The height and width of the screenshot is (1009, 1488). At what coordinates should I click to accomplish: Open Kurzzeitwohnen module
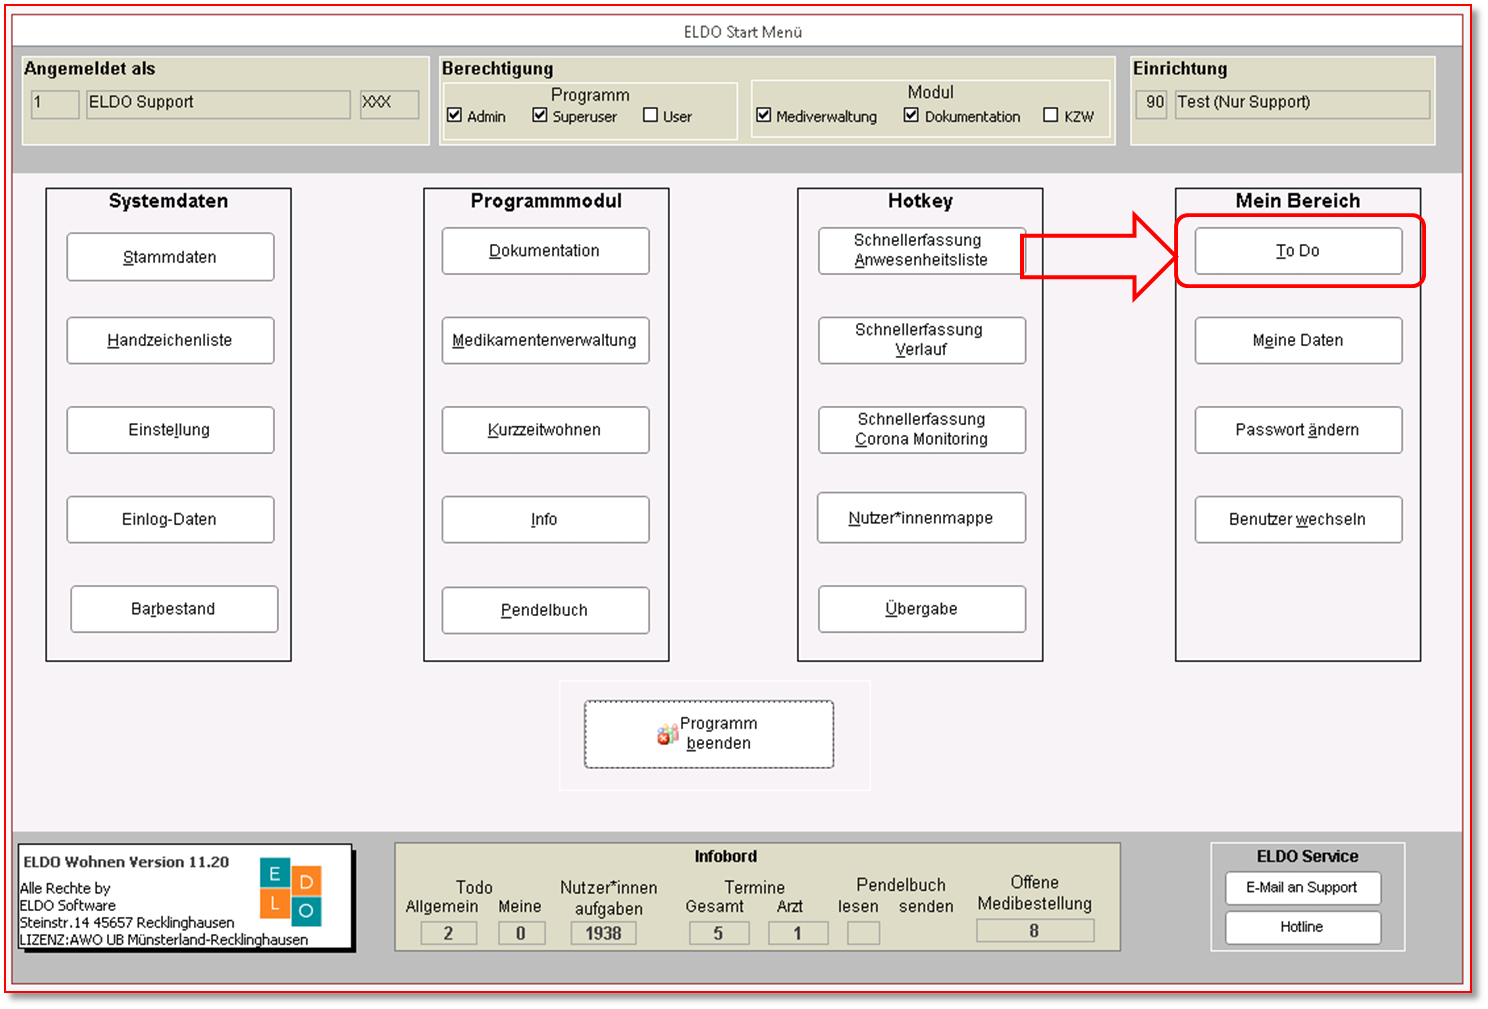pyautogui.click(x=545, y=430)
